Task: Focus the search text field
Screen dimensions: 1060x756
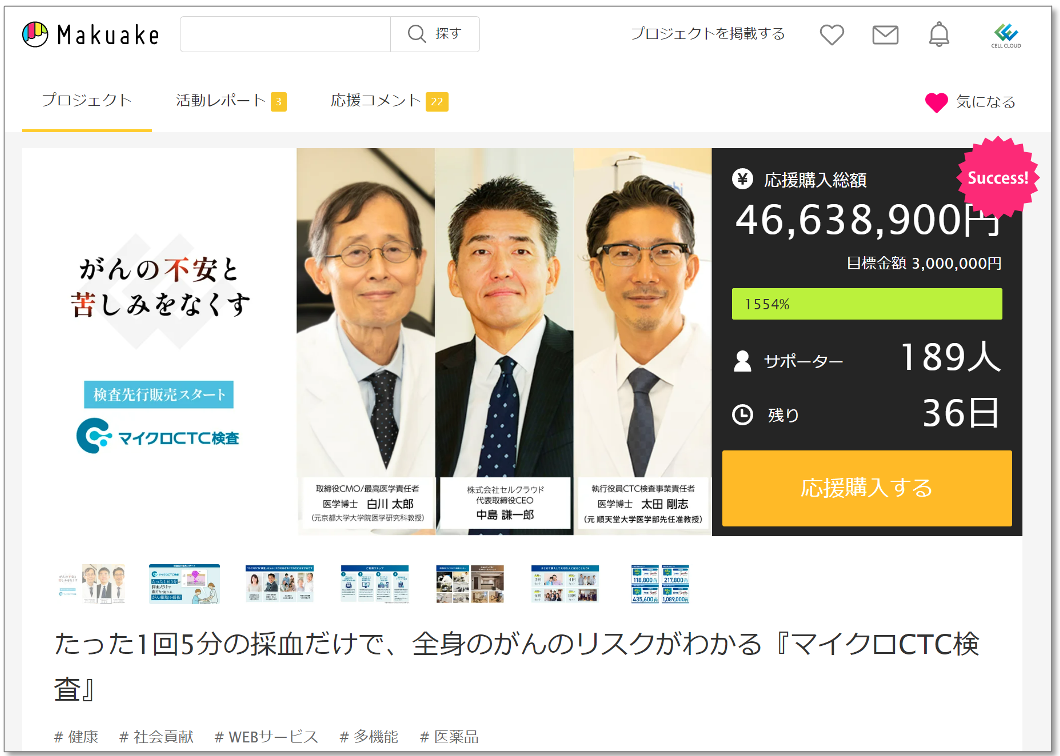Action: [285, 34]
